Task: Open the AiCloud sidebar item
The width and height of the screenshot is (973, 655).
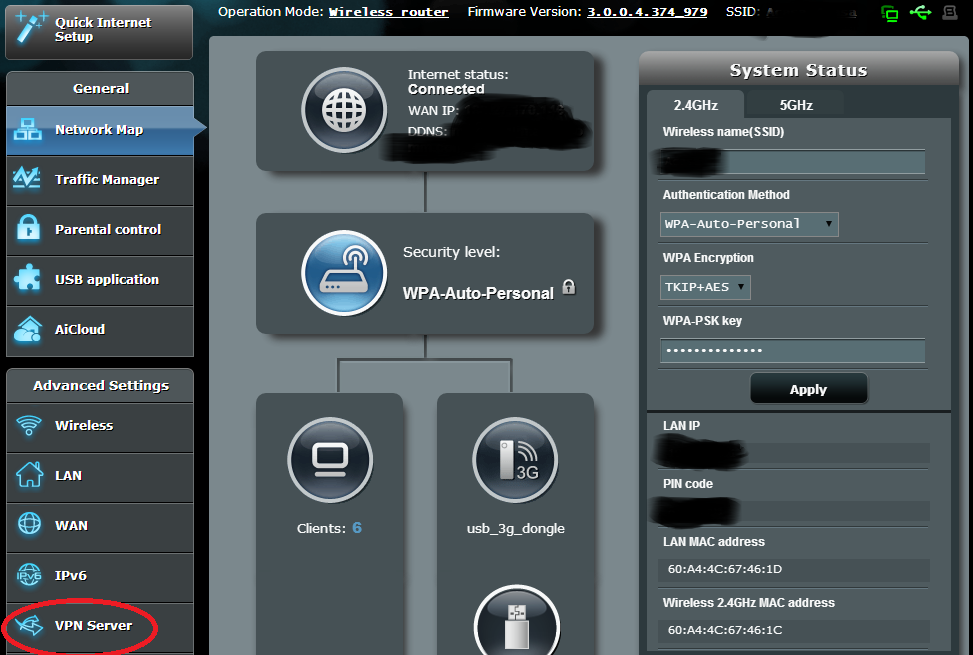Action: click(100, 330)
